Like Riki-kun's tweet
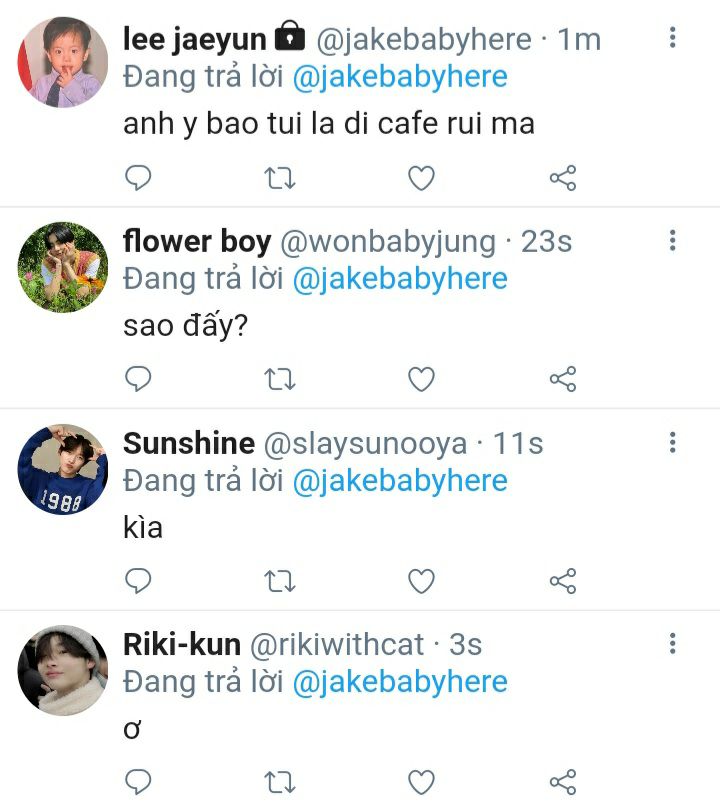Screen dimensions: 720x809 click(x=421, y=782)
